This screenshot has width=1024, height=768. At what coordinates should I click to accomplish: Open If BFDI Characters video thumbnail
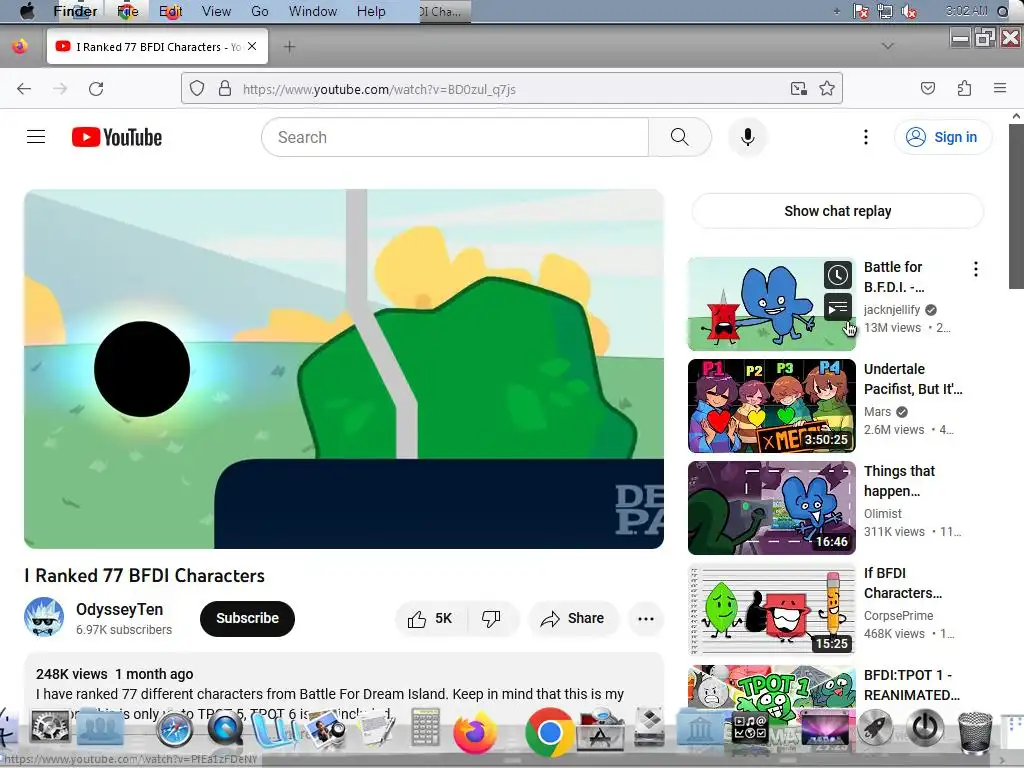pos(771,609)
